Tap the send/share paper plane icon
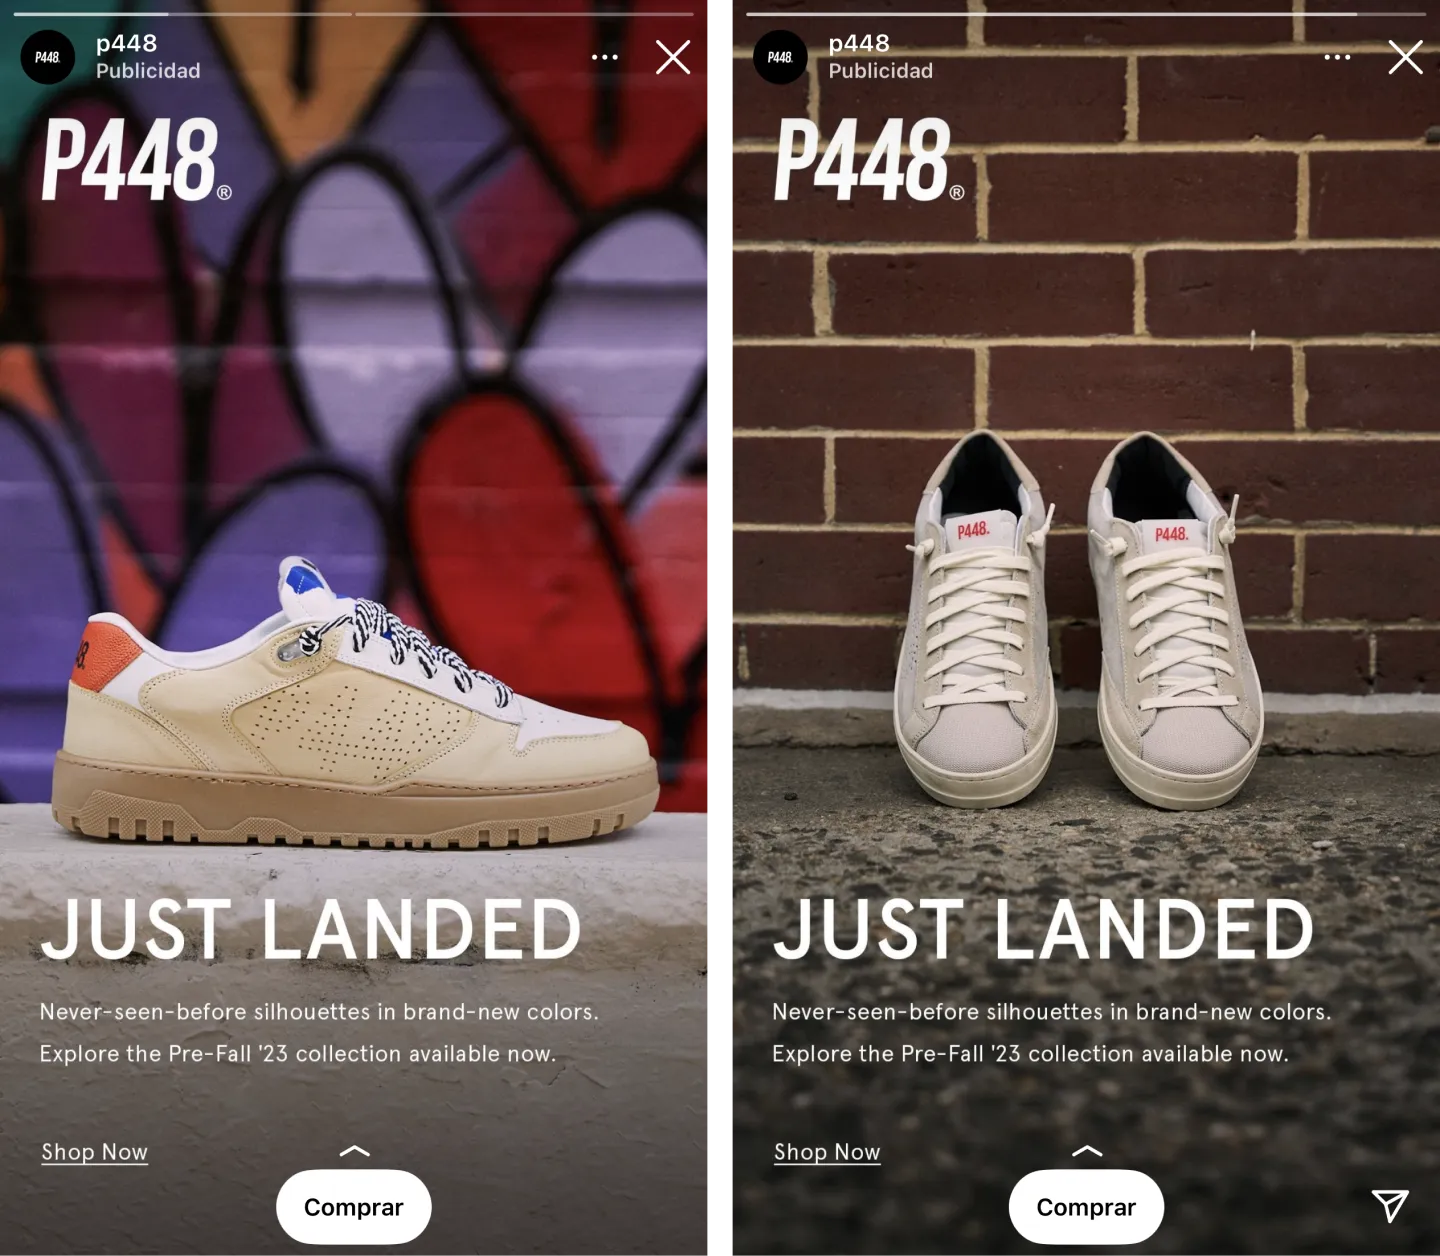Image resolution: width=1440 pixels, height=1256 pixels. tap(1390, 1205)
